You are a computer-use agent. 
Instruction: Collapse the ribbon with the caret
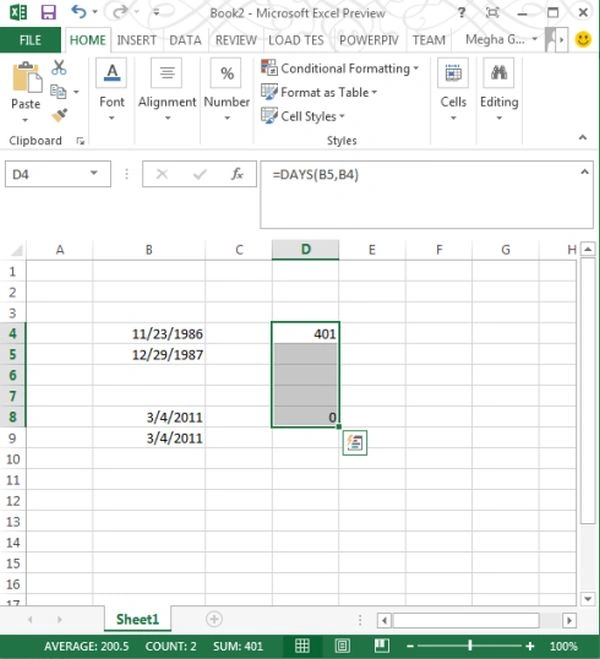coord(582,137)
